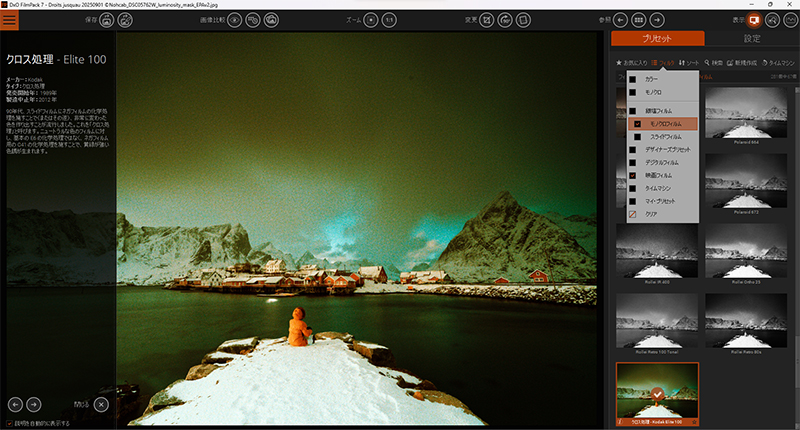Click the second save icon with pencil

coord(125,20)
